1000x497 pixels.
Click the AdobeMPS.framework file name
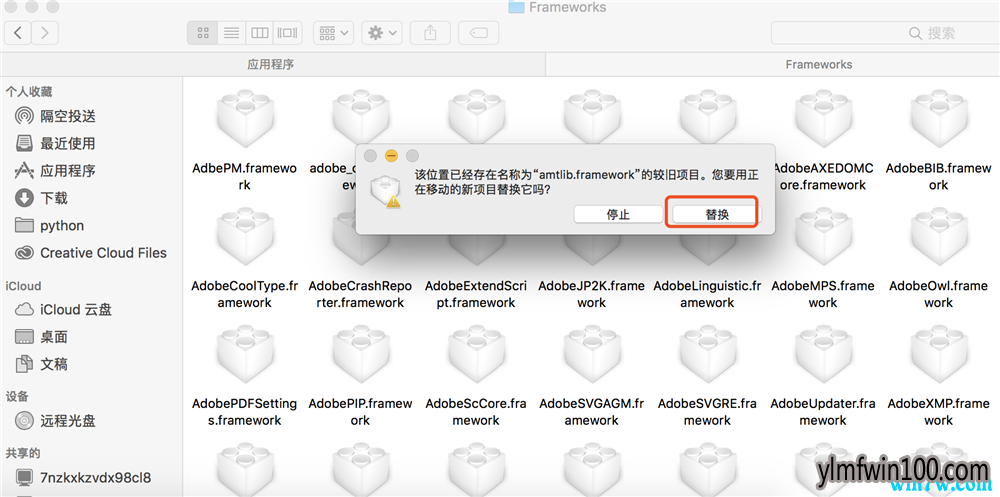point(823,294)
